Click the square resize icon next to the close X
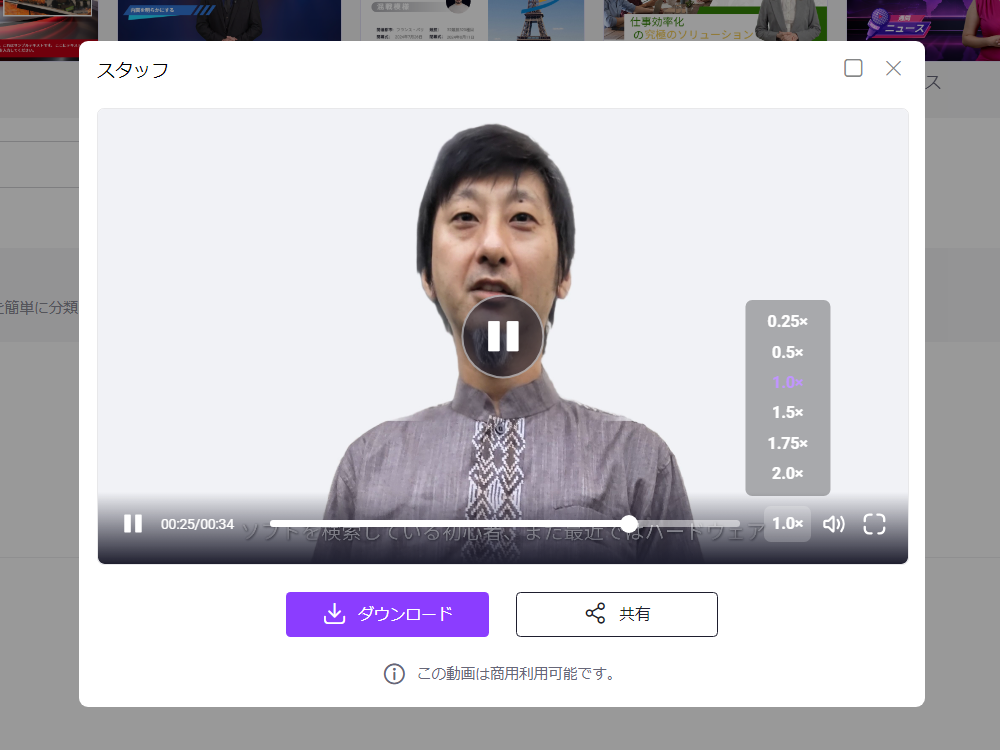Image resolution: width=1000 pixels, height=750 pixels. pyautogui.click(x=853, y=68)
